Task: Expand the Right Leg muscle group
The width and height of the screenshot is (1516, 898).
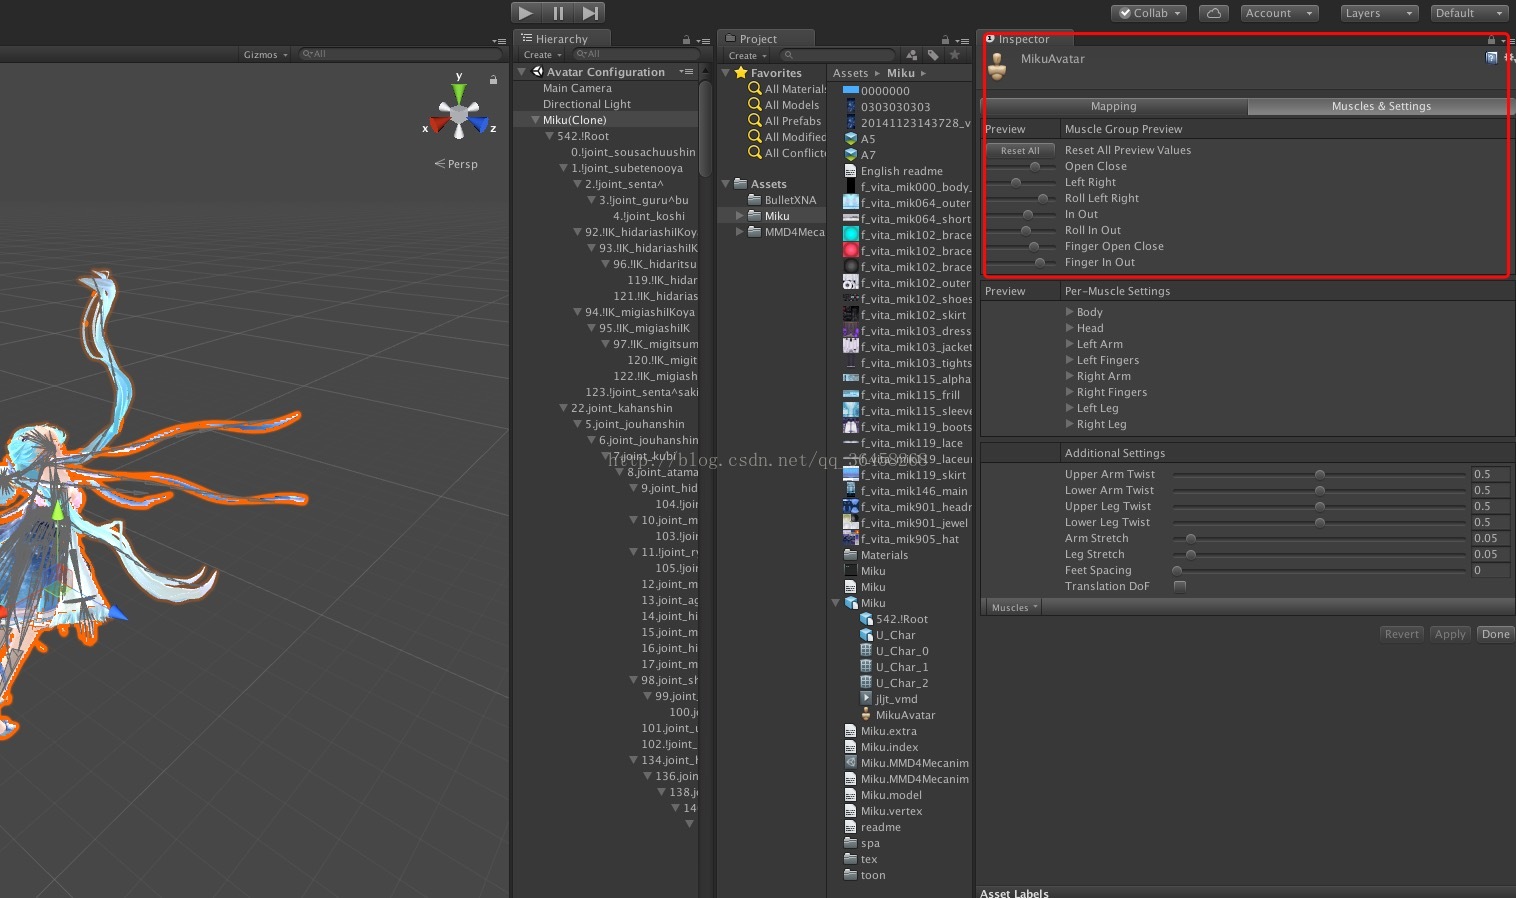Action: (1069, 424)
